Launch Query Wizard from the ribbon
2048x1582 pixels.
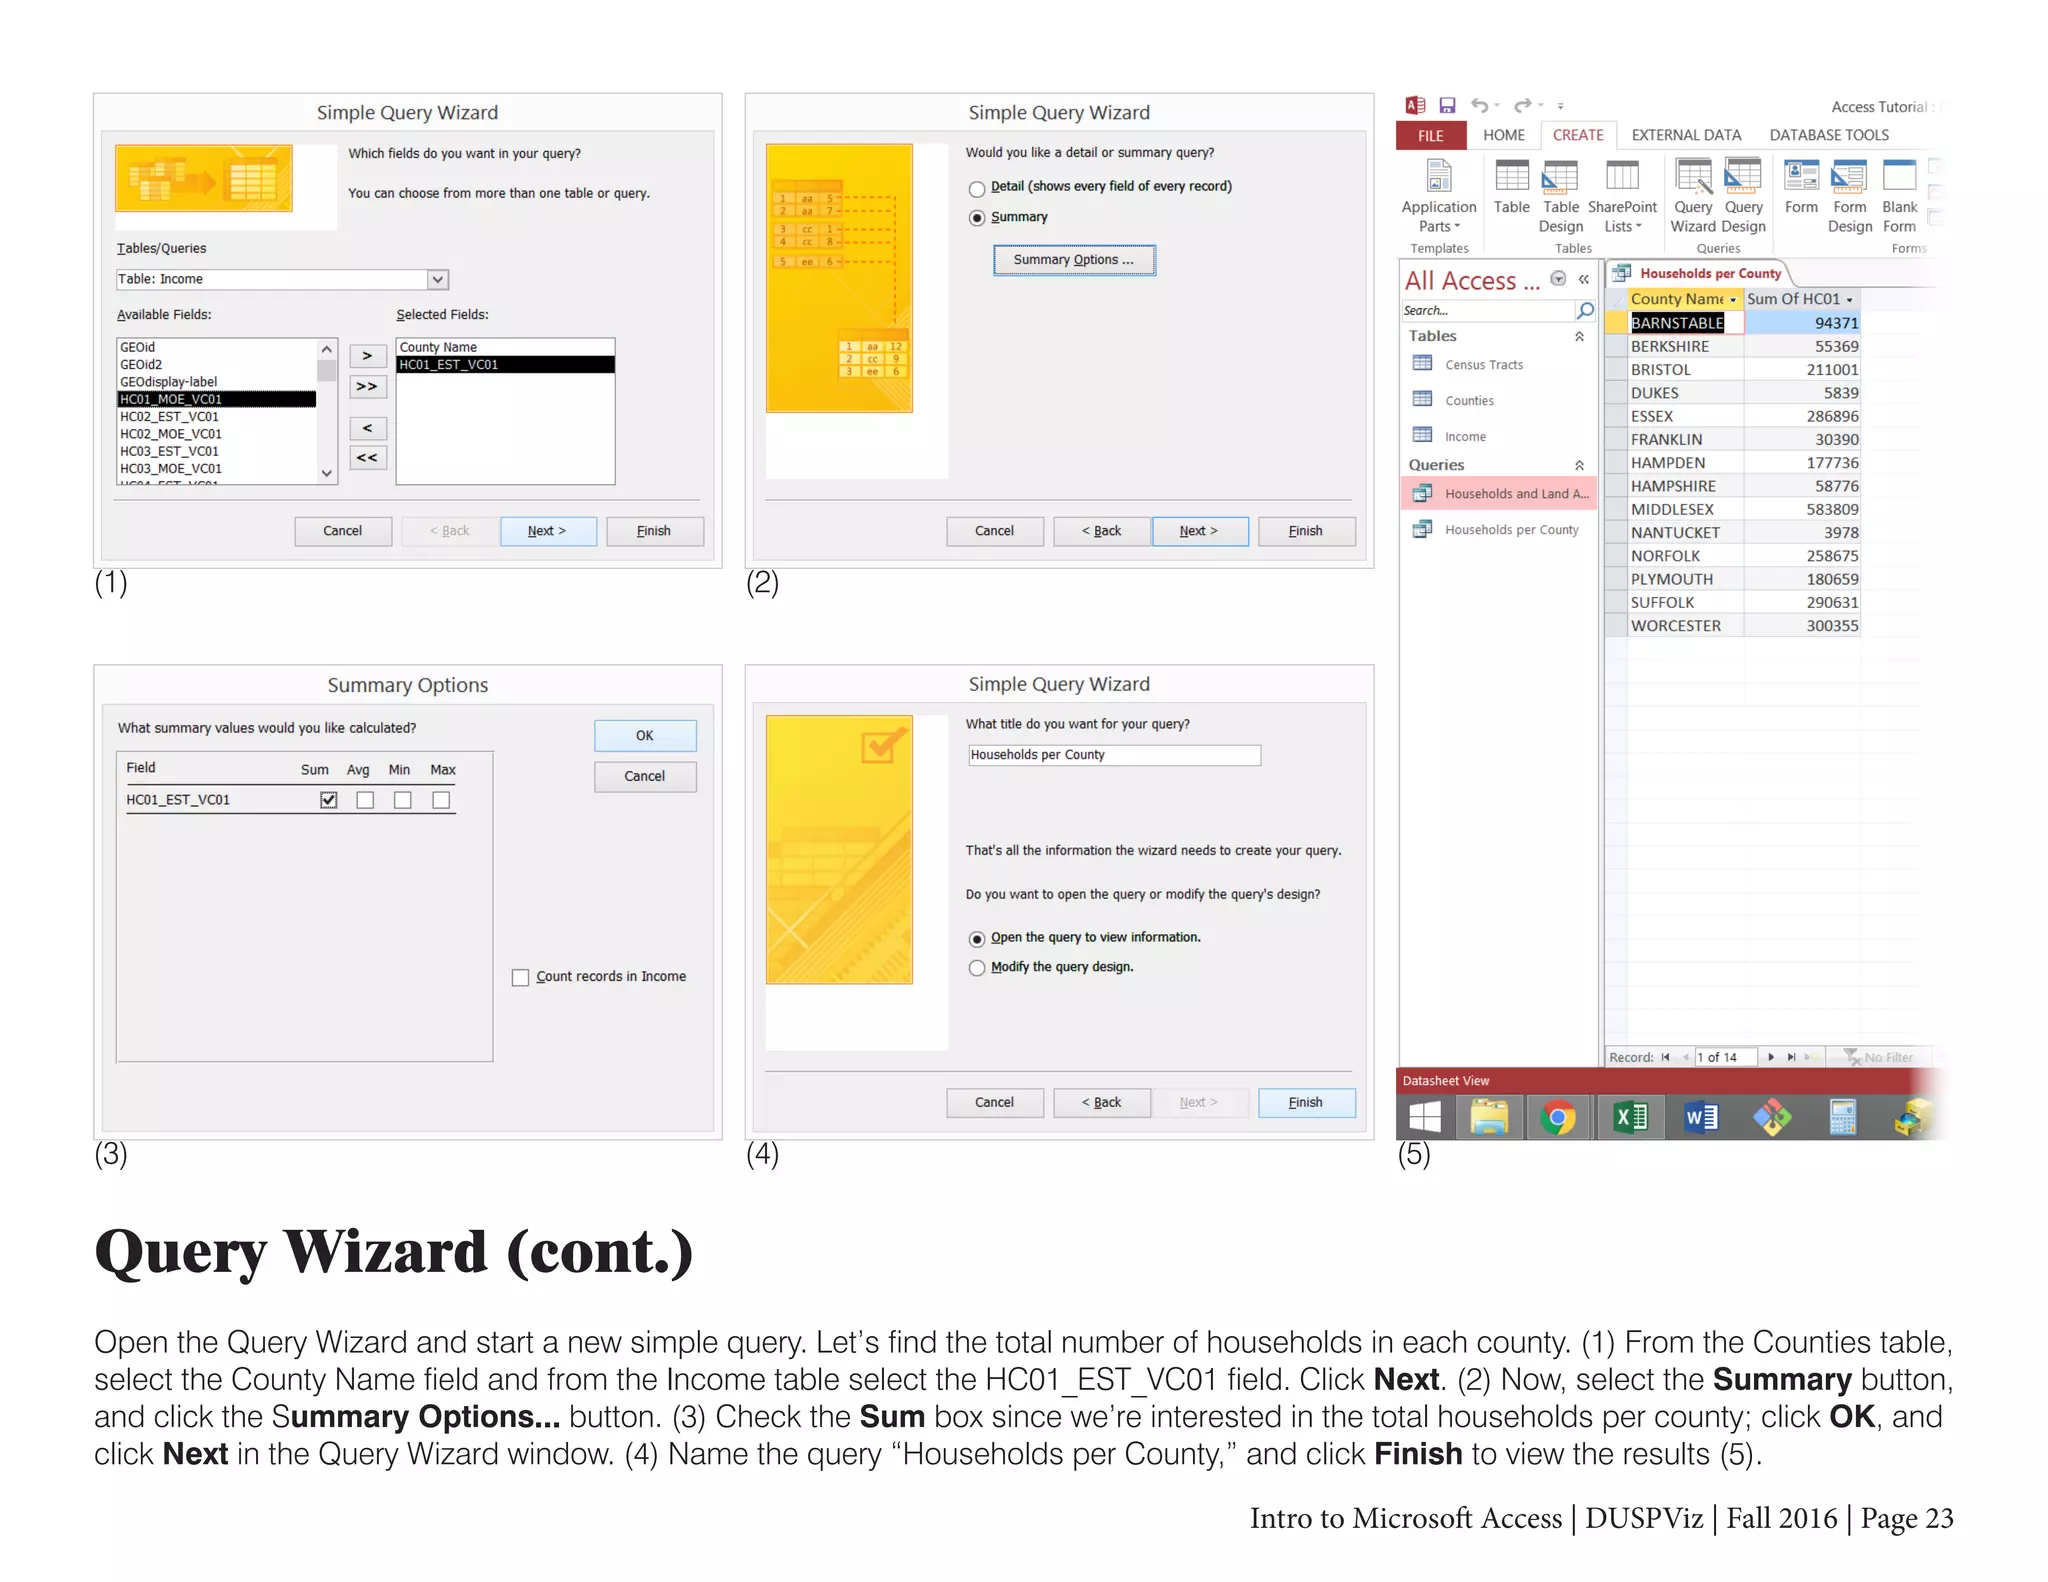tap(1692, 196)
